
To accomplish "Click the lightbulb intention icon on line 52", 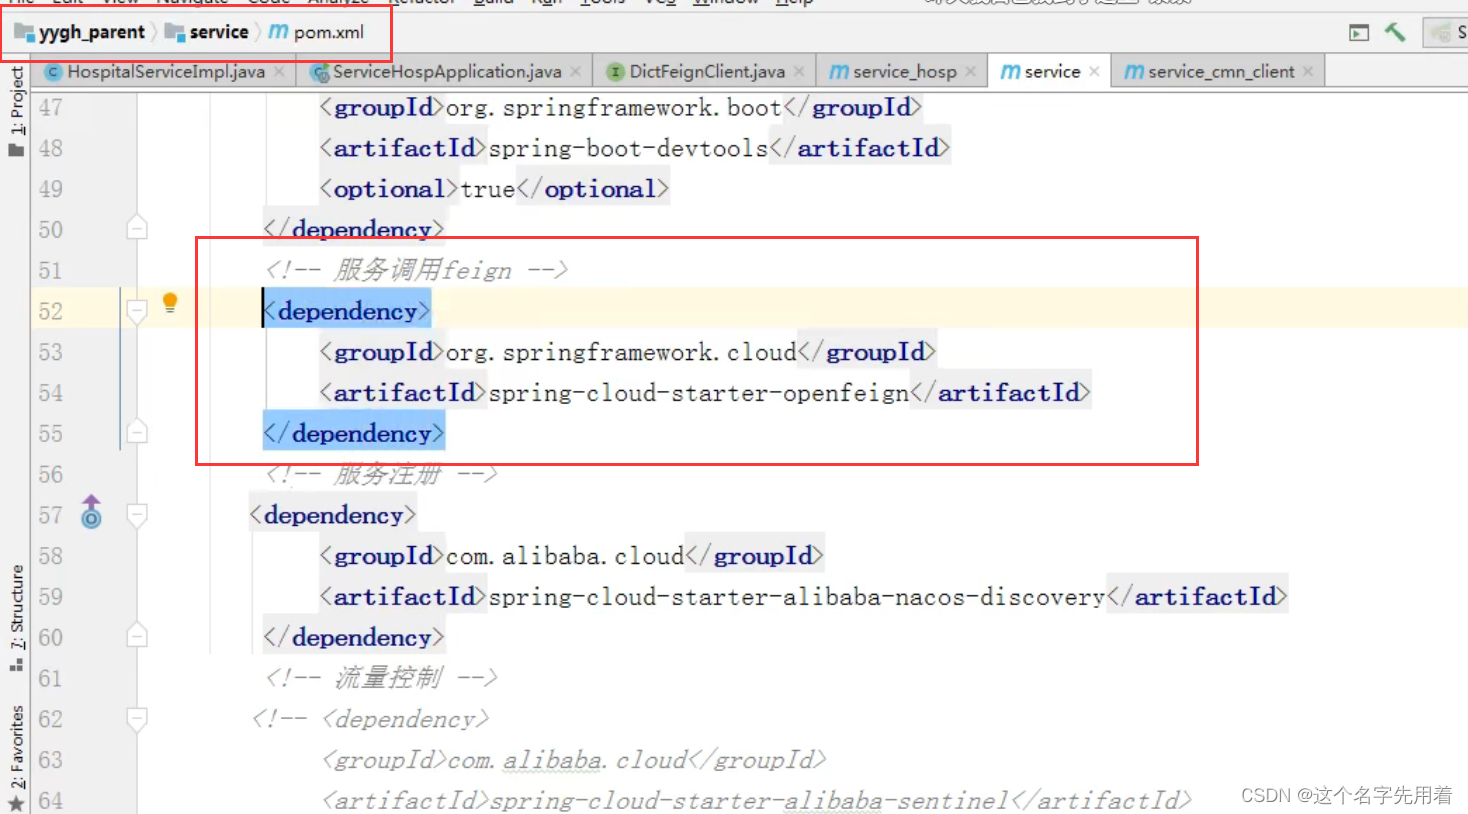I will pyautogui.click(x=170, y=303).
